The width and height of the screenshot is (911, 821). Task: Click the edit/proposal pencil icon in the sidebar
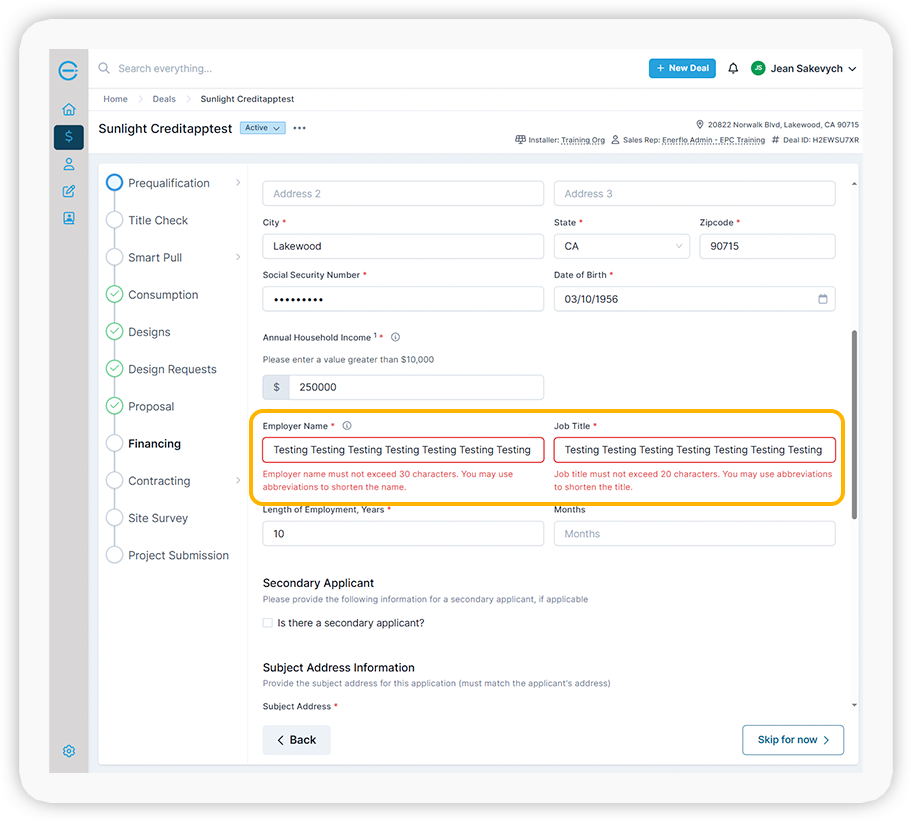click(68, 190)
